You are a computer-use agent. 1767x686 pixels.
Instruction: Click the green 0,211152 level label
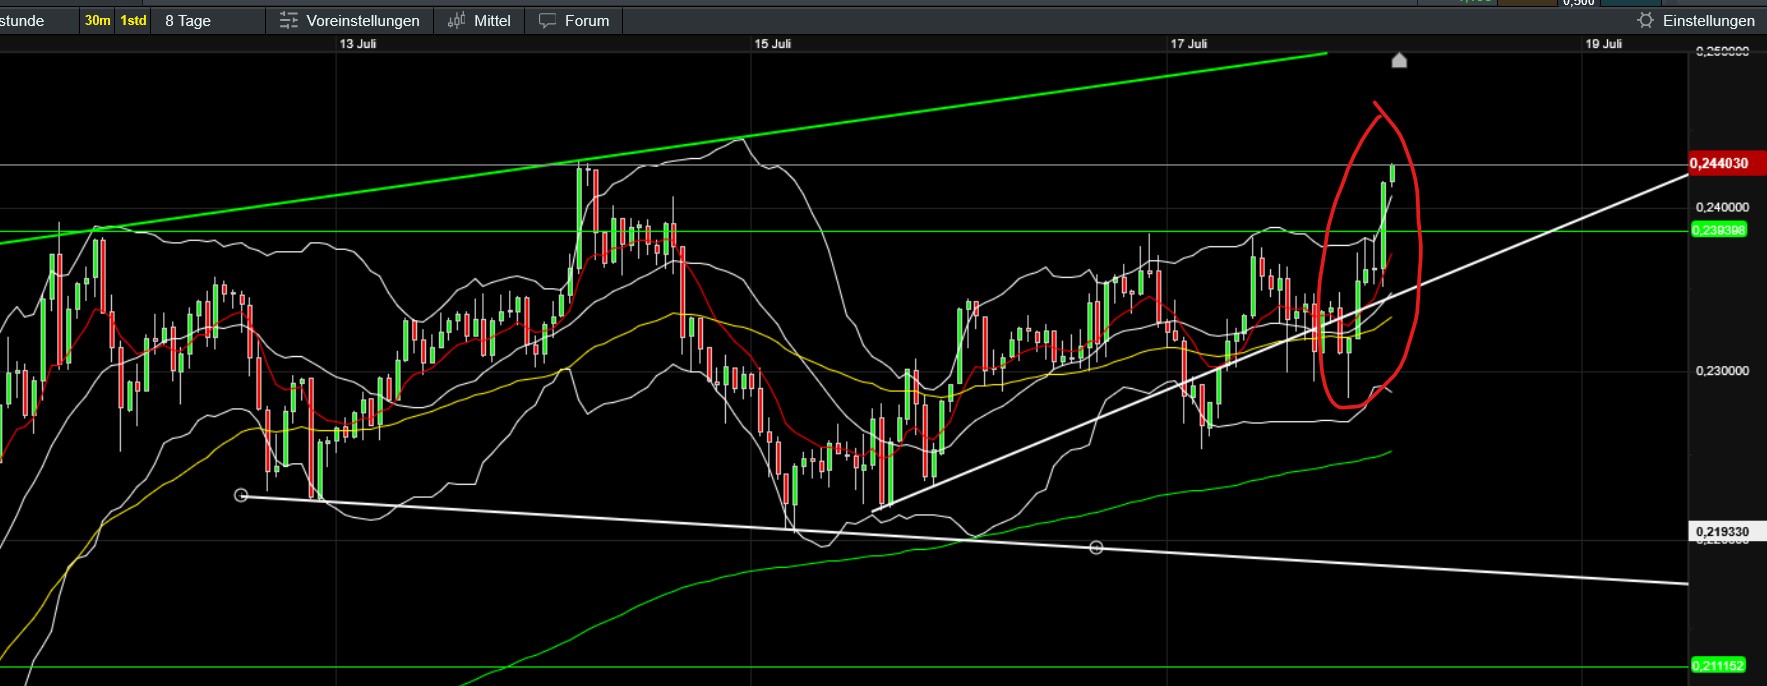tap(1718, 665)
